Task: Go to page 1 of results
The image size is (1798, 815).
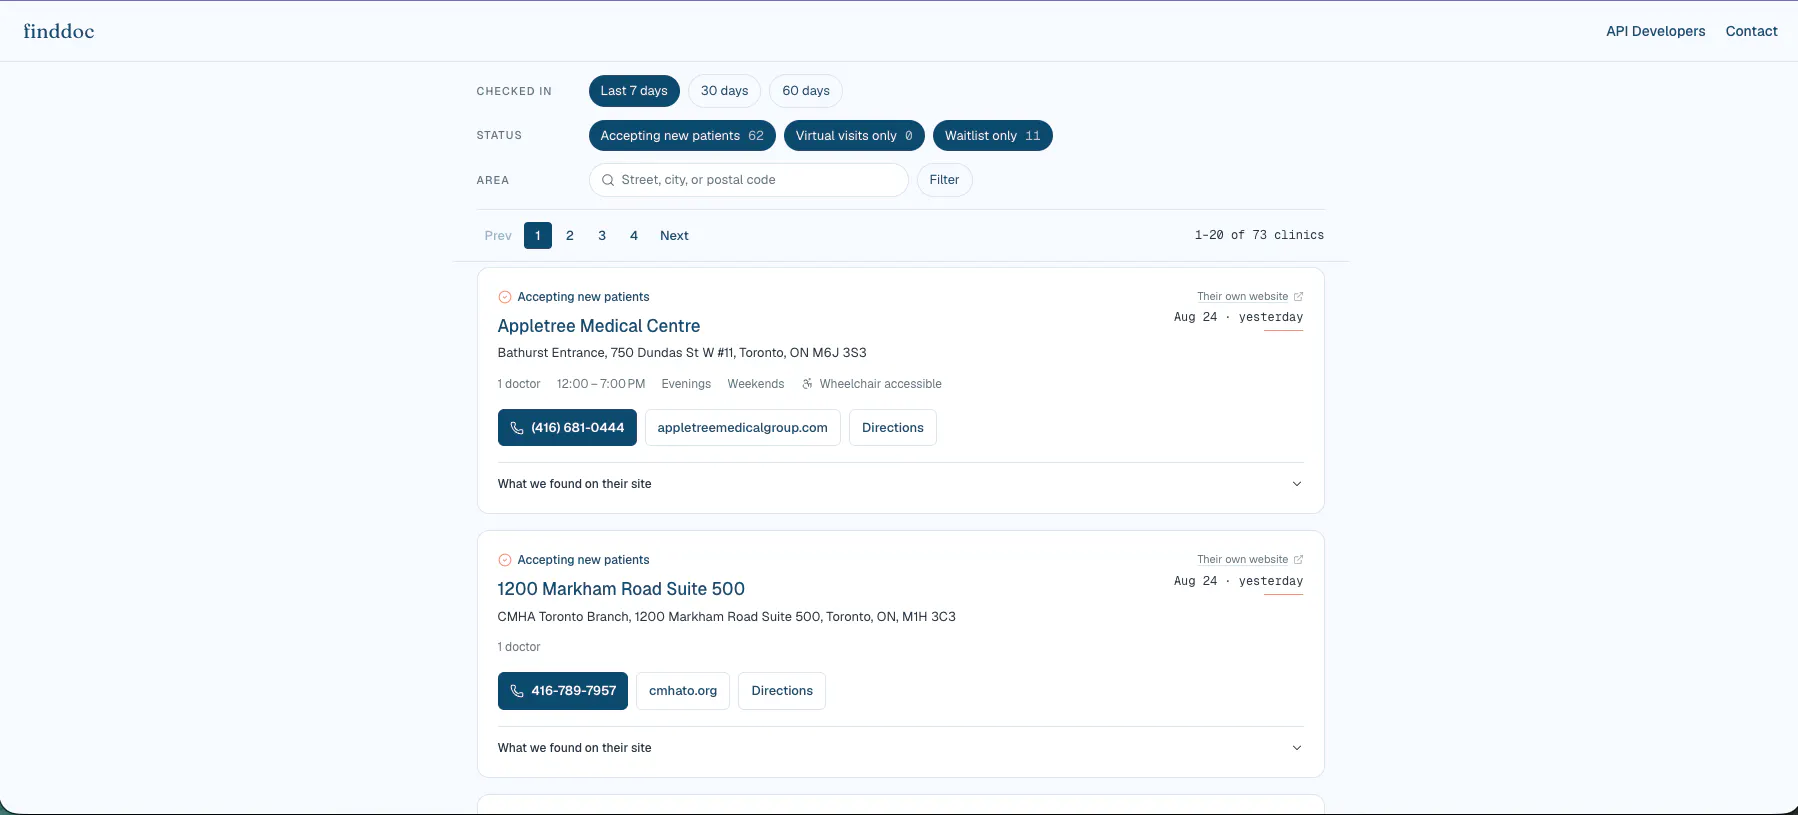Action: pyautogui.click(x=538, y=236)
